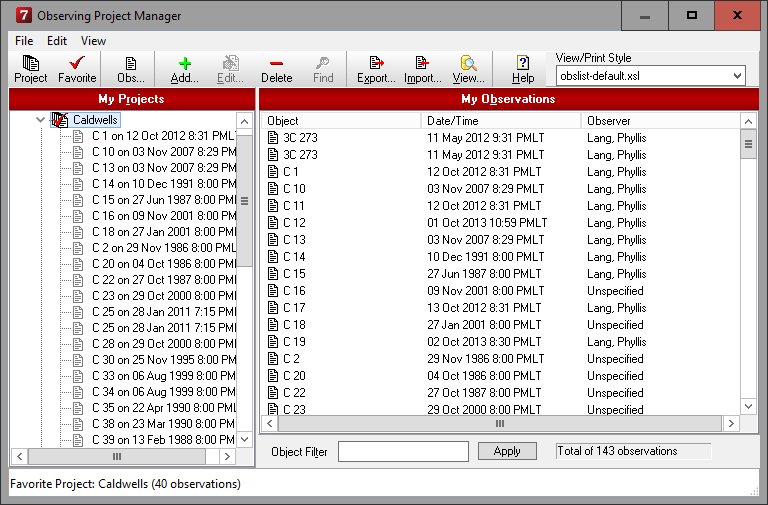The width and height of the screenshot is (768, 505).
Task: Select tree item C 1 on 12 Oct 2012
Action: [164, 136]
